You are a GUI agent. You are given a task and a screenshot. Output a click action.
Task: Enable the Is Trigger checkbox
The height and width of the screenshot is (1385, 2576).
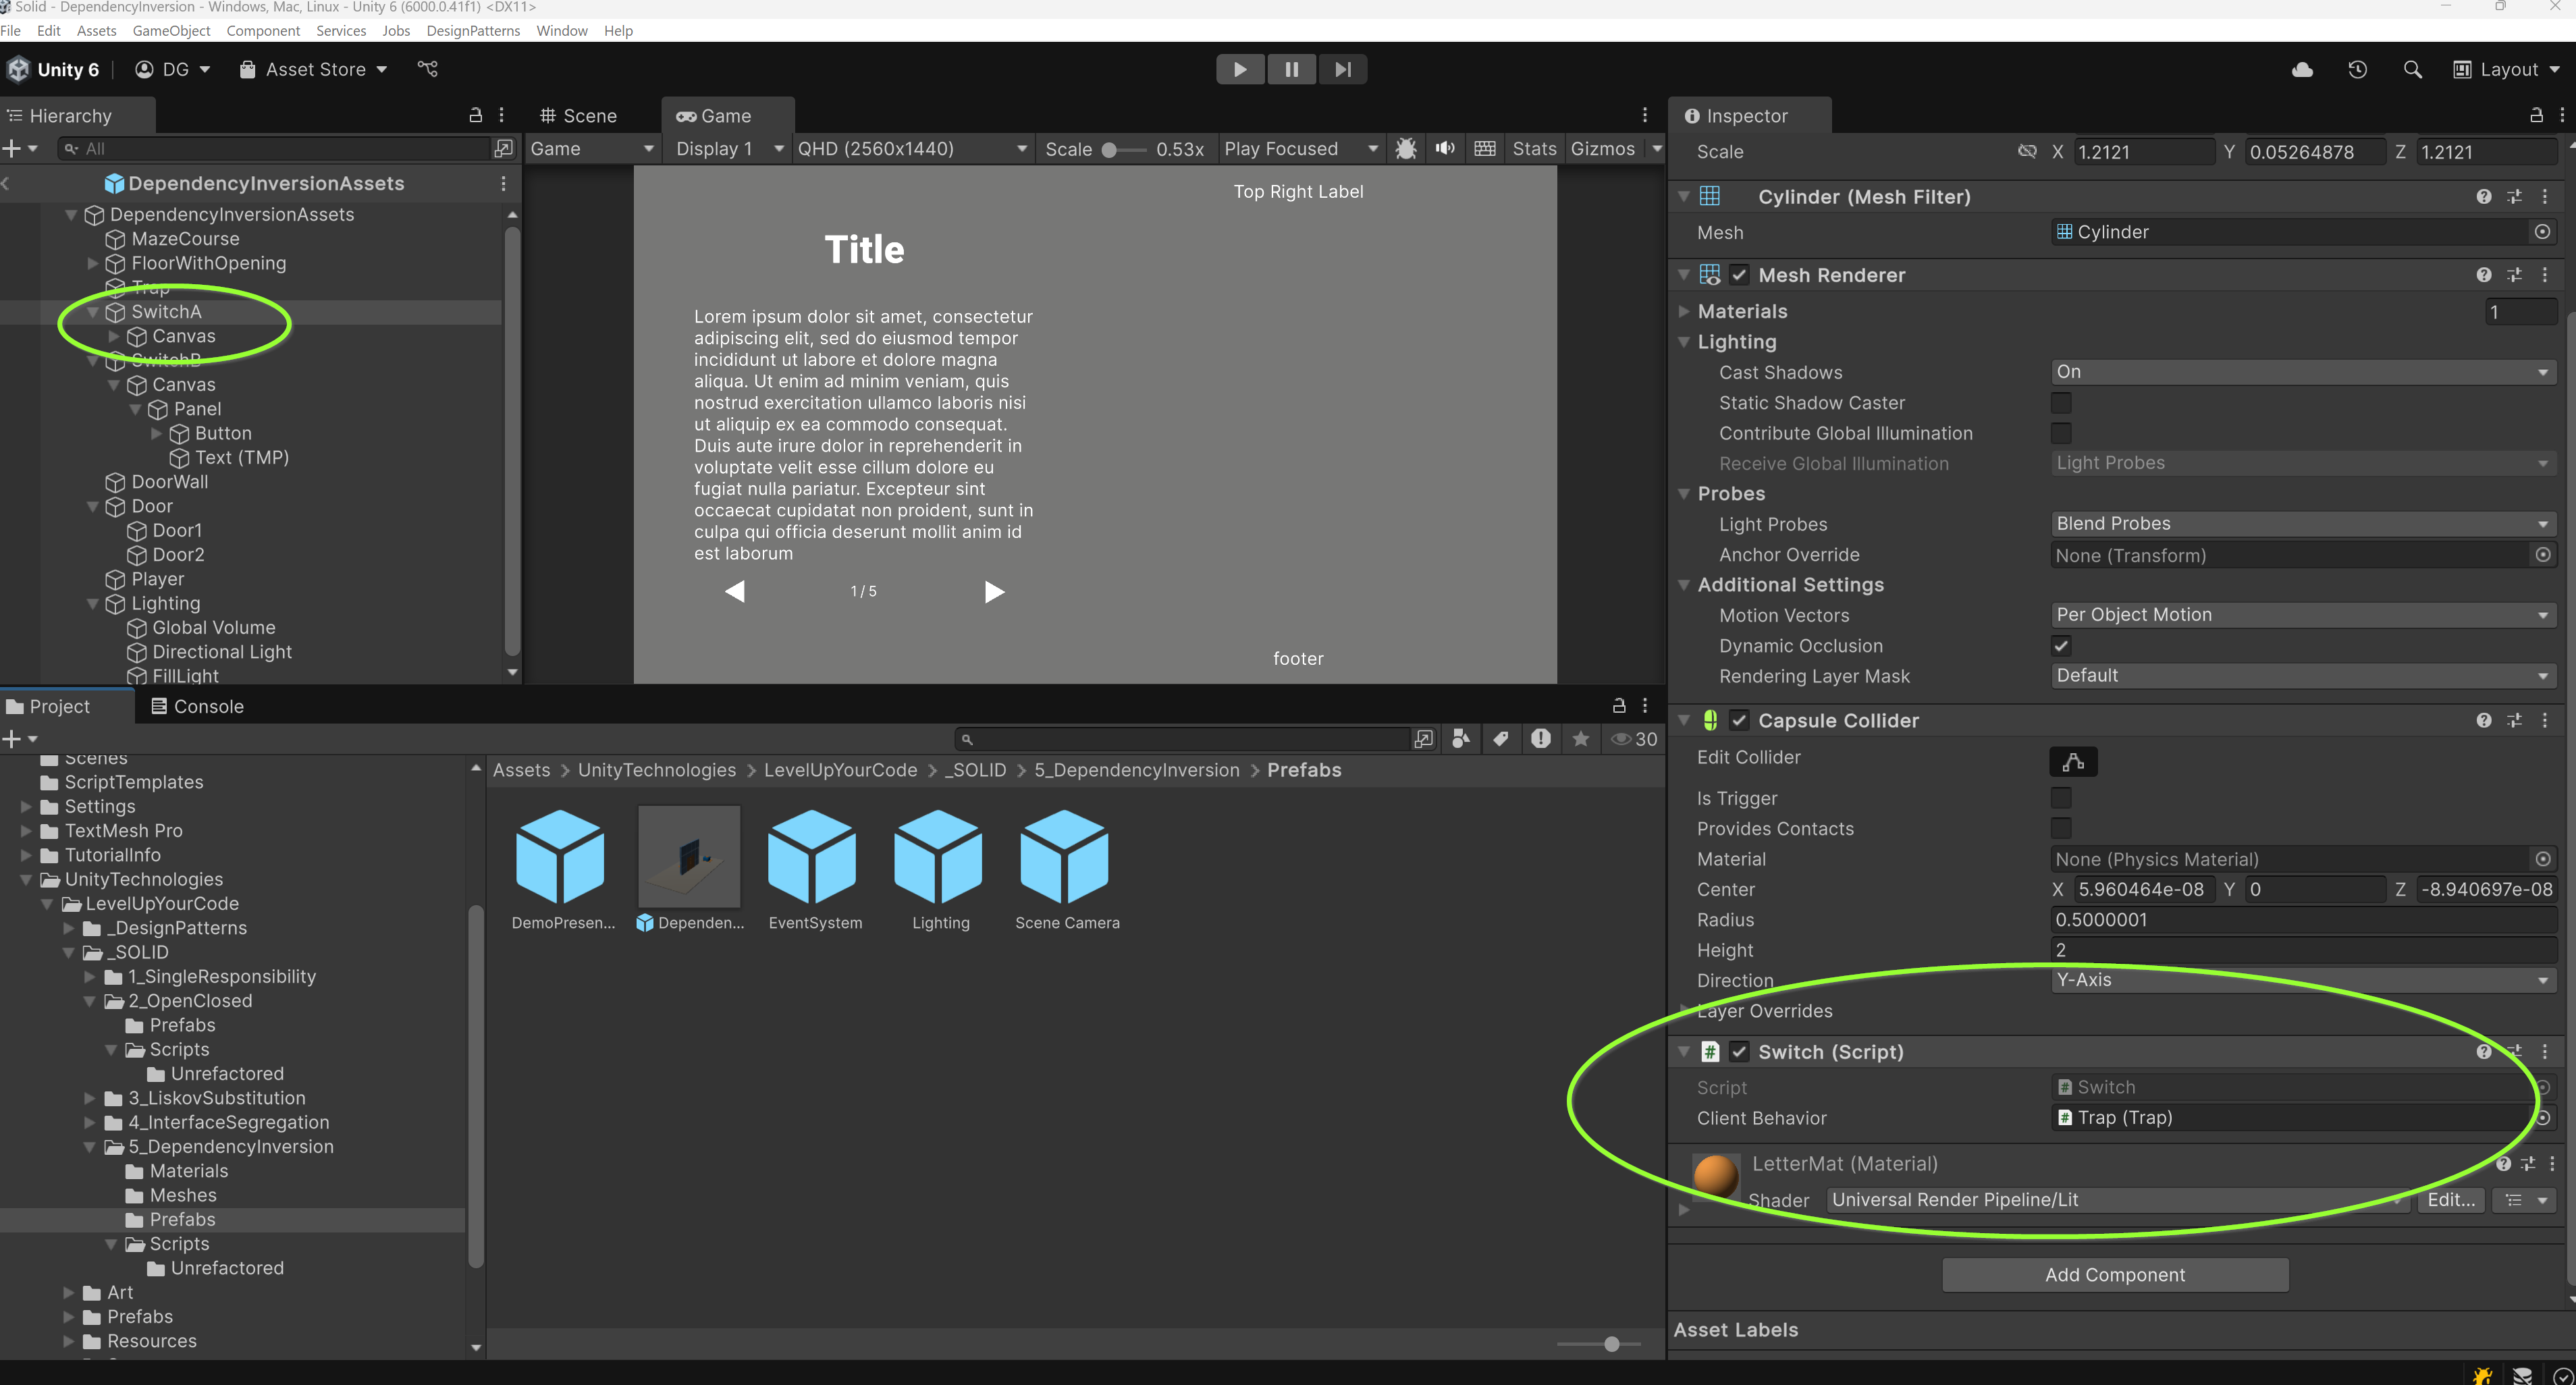[2061, 798]
